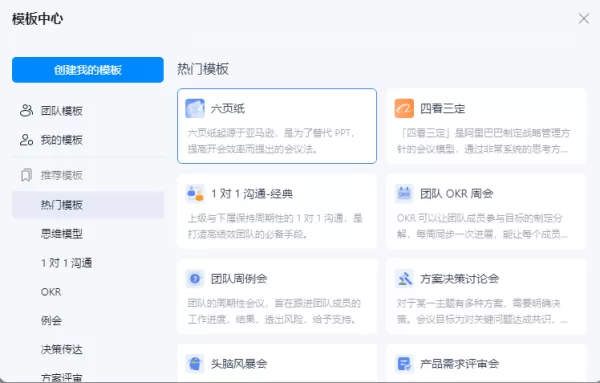
Task: Open 产品需求评审会 template title
Action: 459,363
